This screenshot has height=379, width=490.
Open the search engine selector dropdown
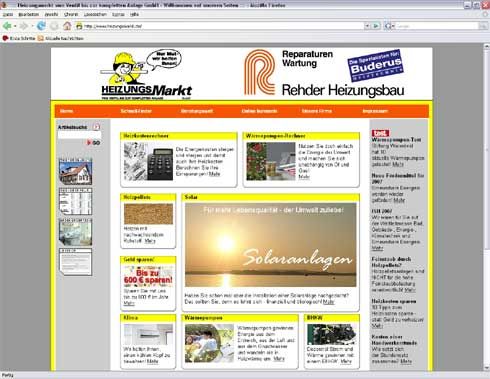[389, 26]
